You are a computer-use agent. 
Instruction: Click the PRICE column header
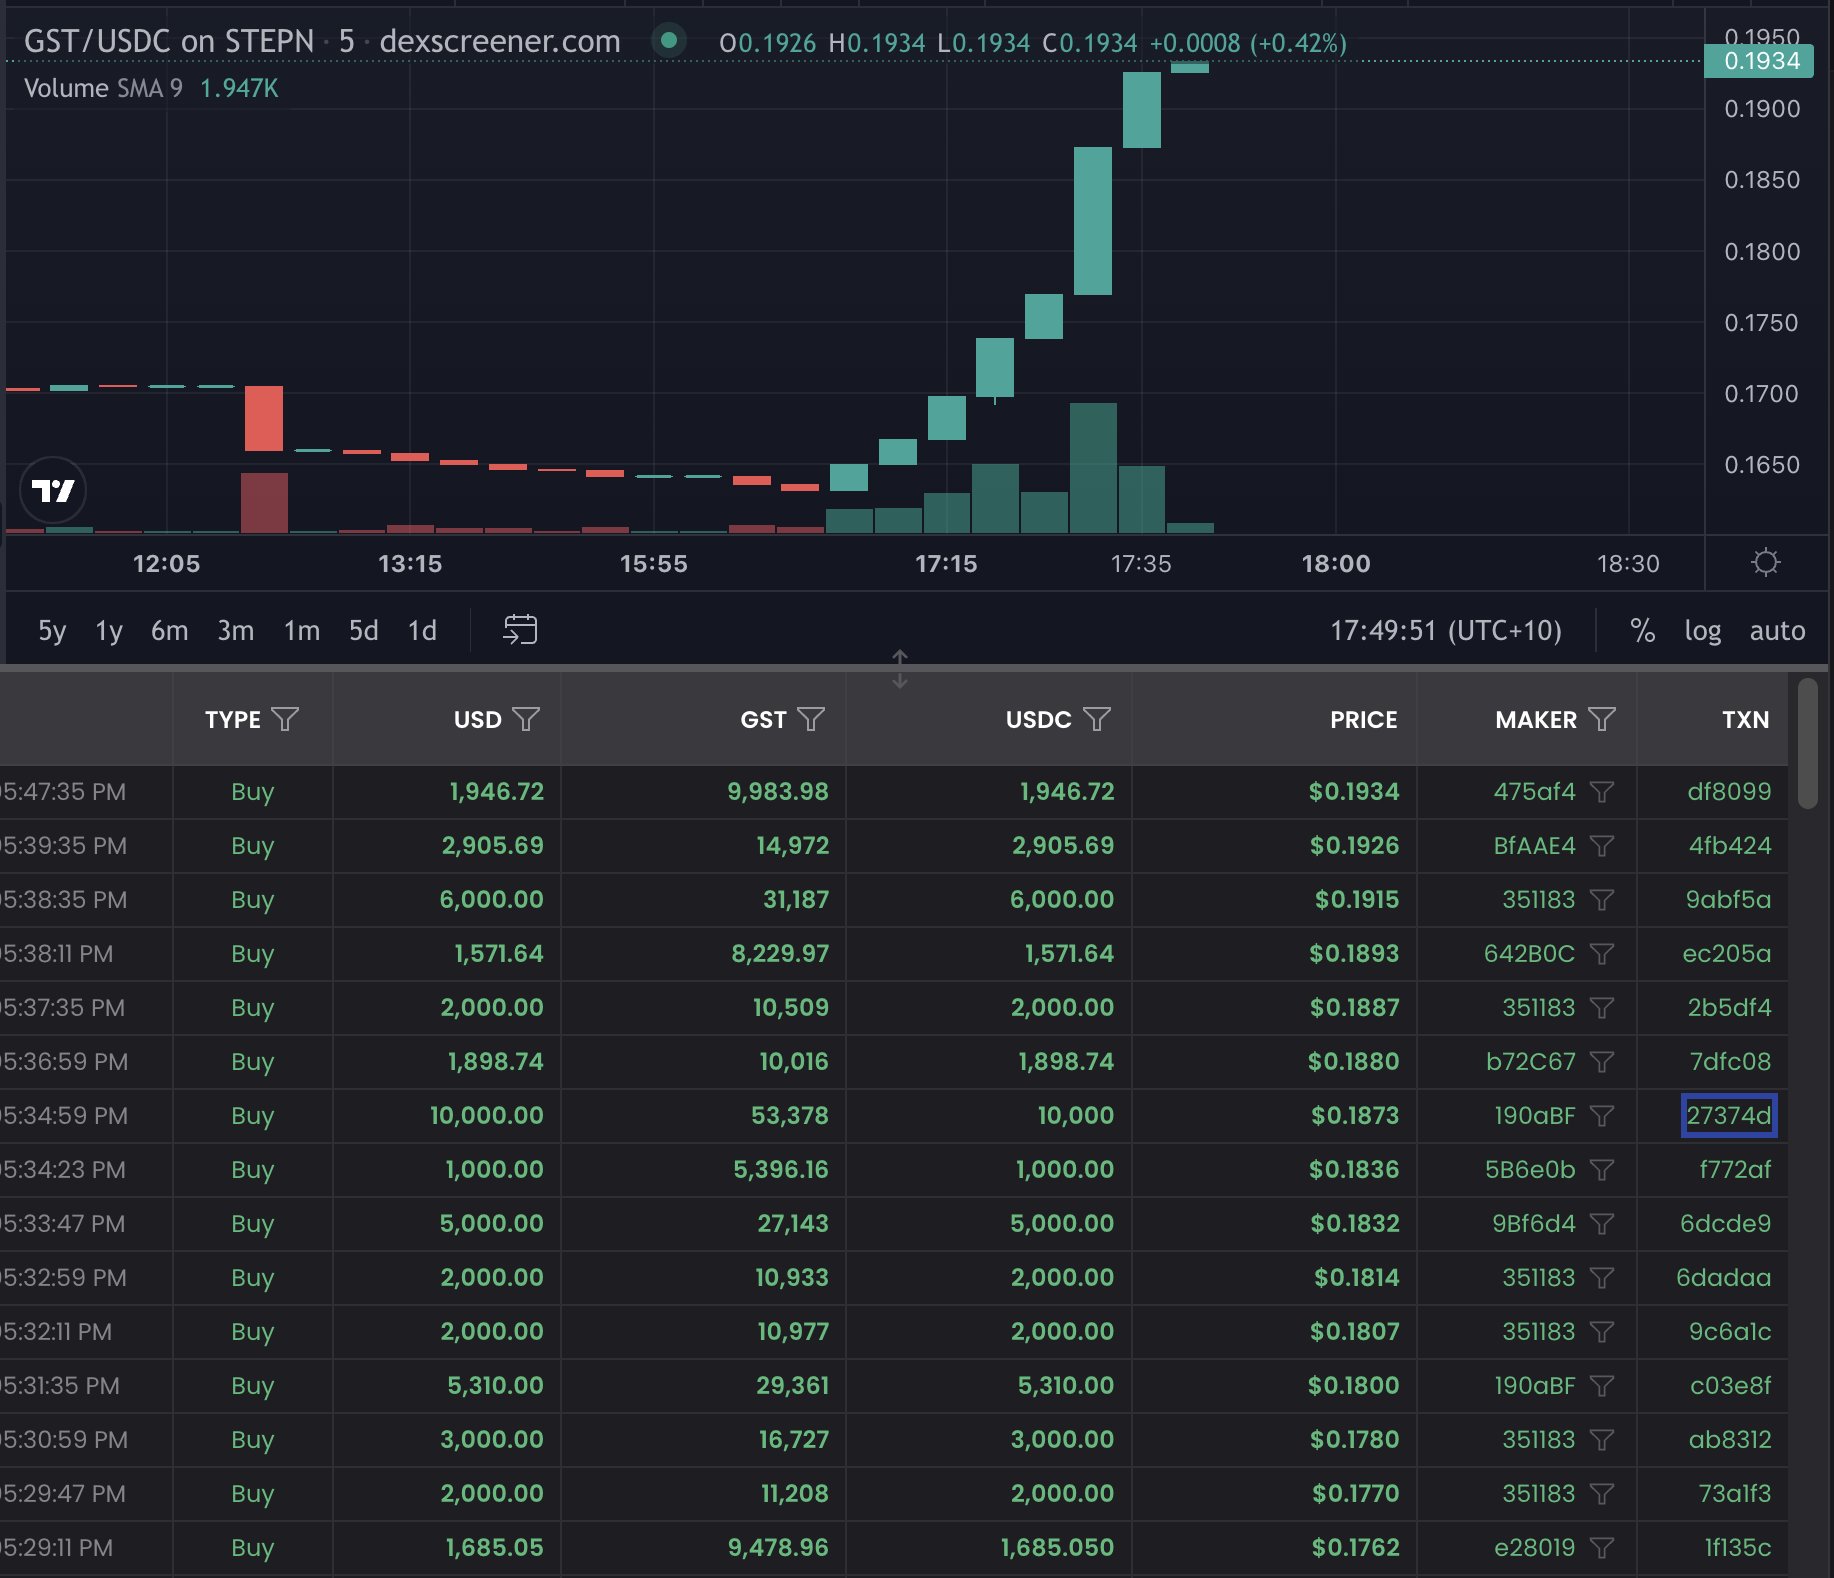(x=1363, y=719)
